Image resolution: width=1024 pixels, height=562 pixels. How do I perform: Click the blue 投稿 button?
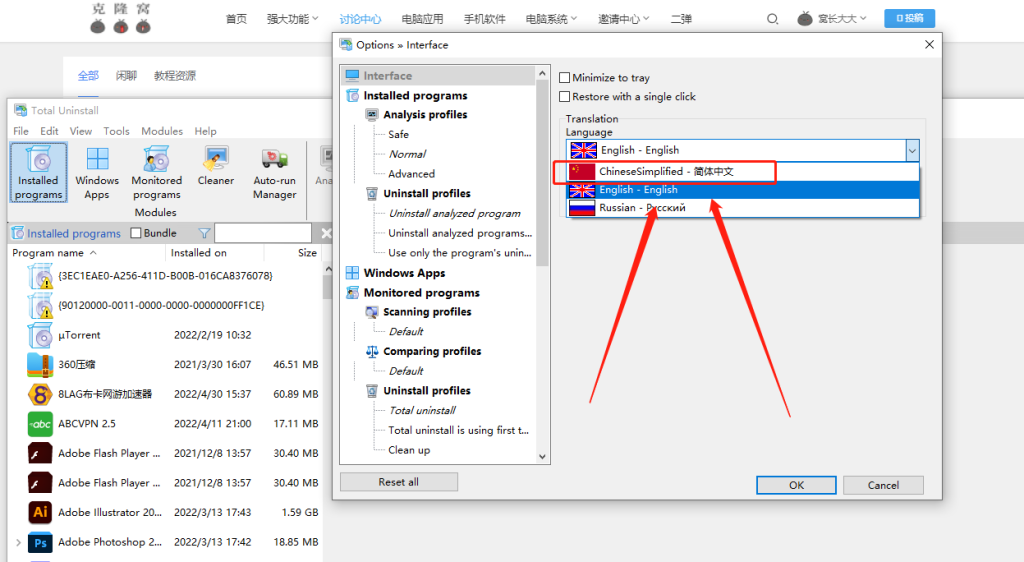tap(909, 18)
